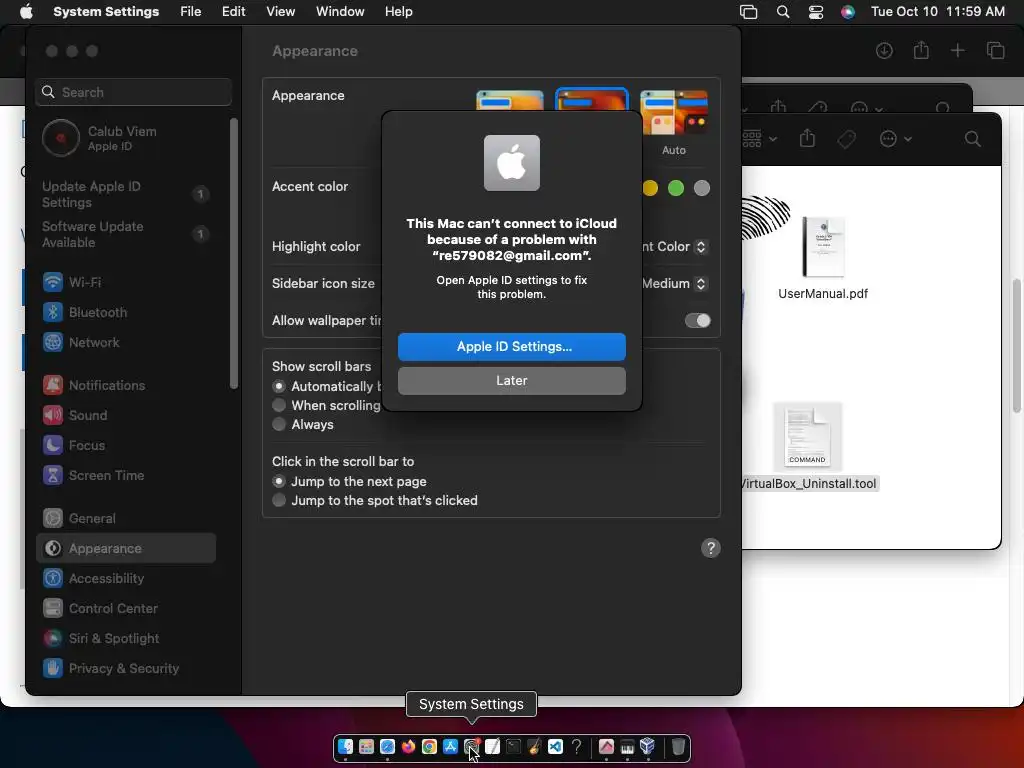The width and height of the screenshot is (1024, 768).
Task: Click Safari share icon in background toolbar
Action: click(921, 50)
